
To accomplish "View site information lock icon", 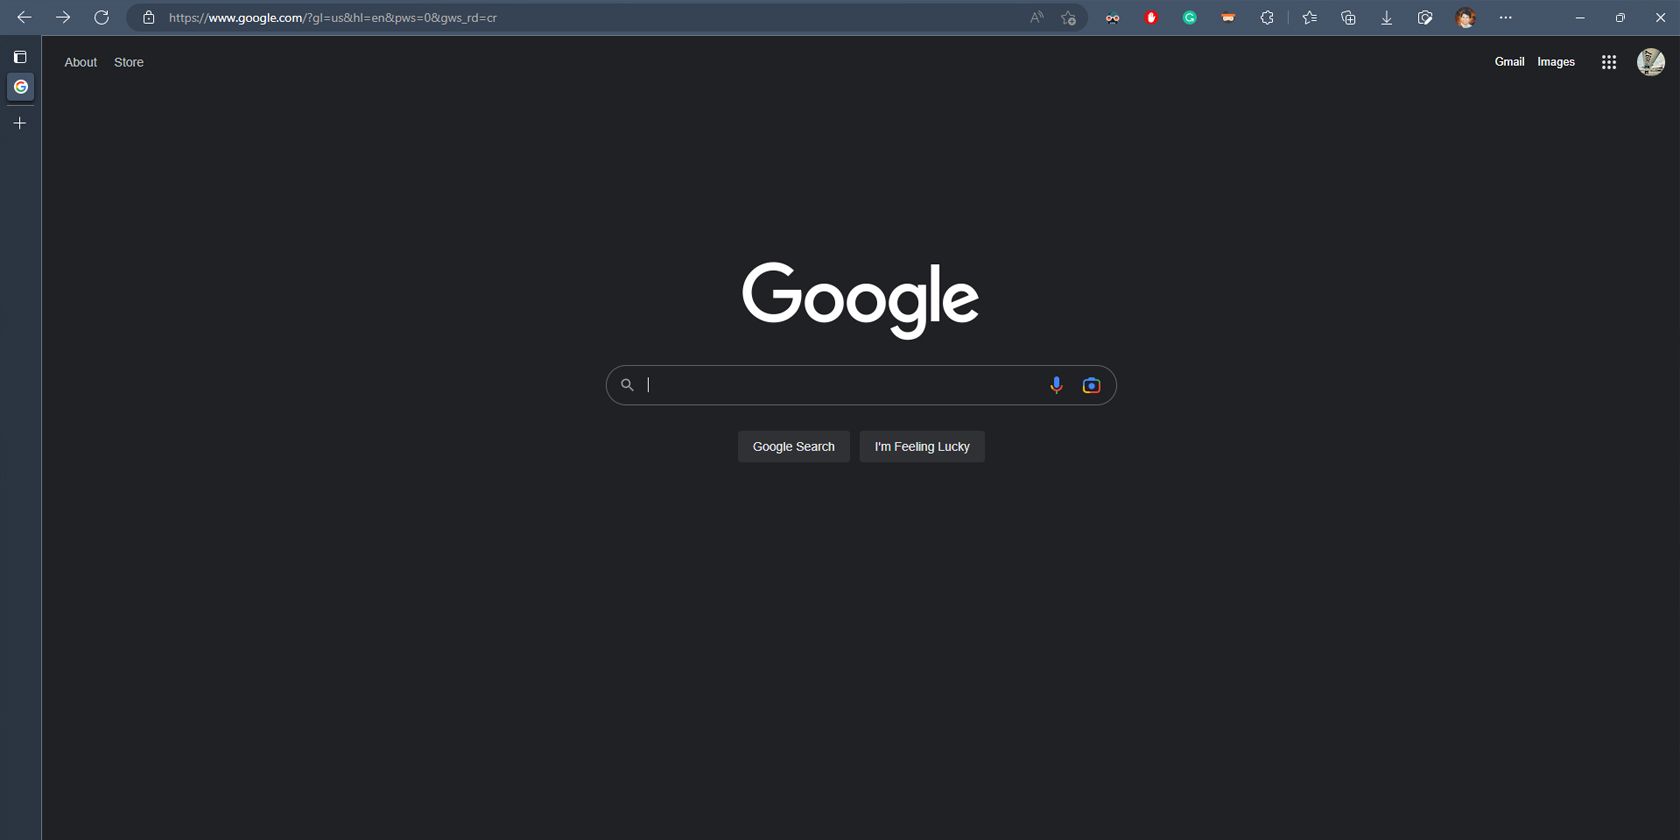I will (x=149, y=17).
